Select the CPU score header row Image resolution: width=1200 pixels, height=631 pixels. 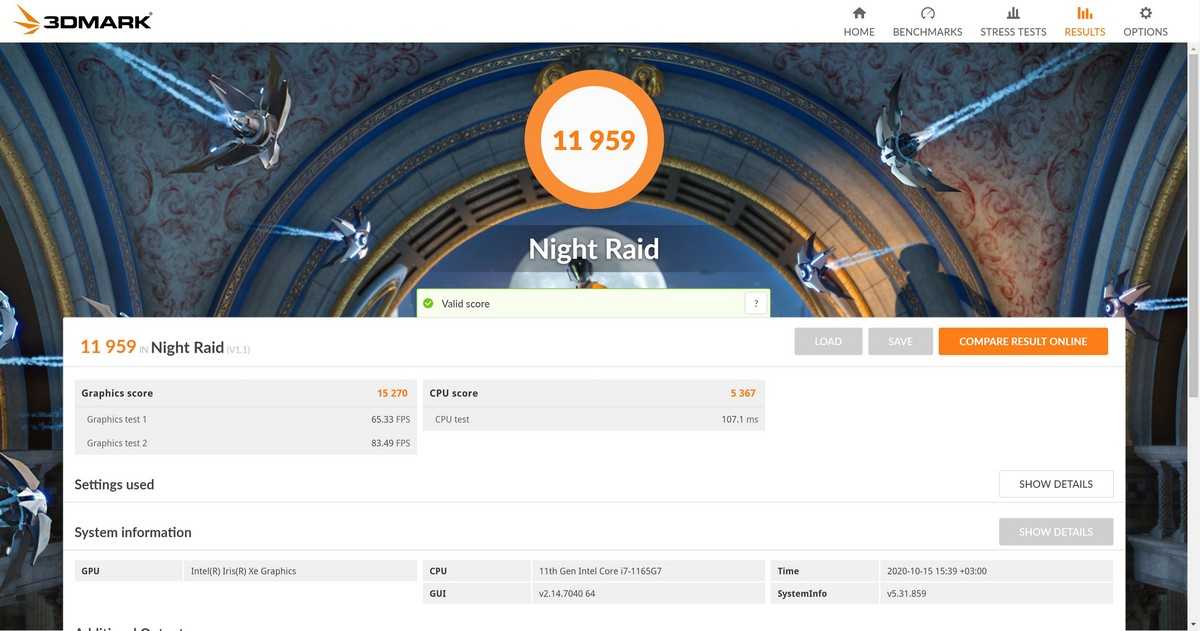click(594, 393)
